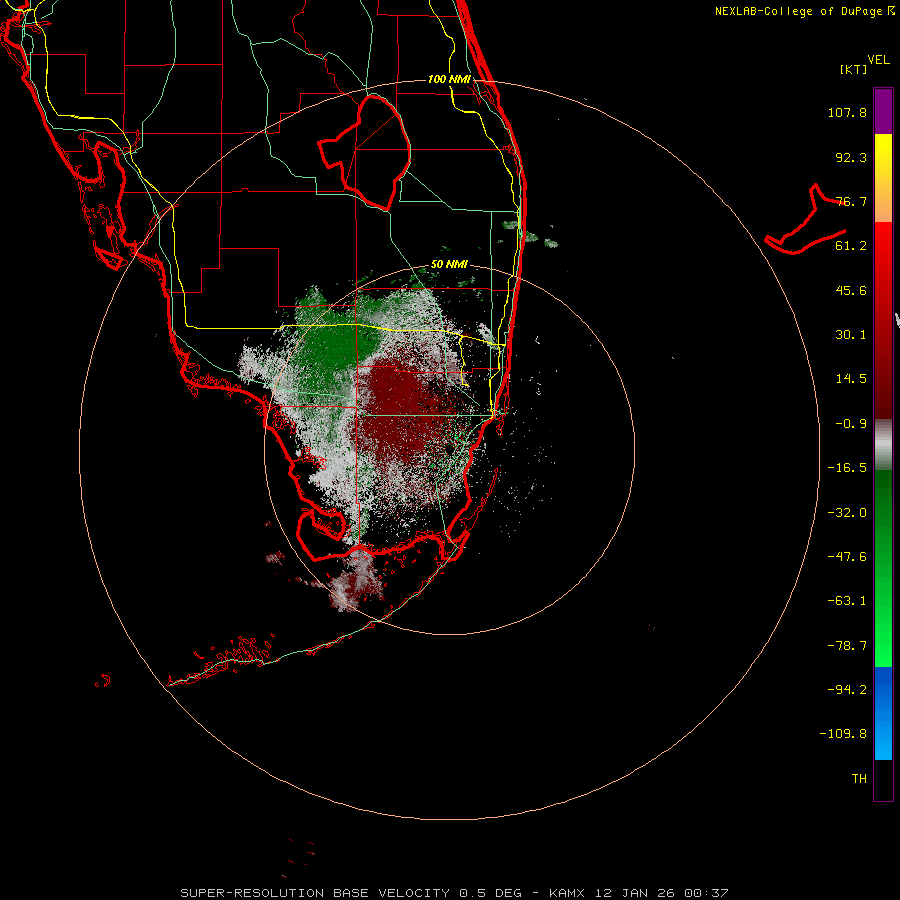900x900 pixels.
Task: Click the [KT] units label
Action: (854, 69)
